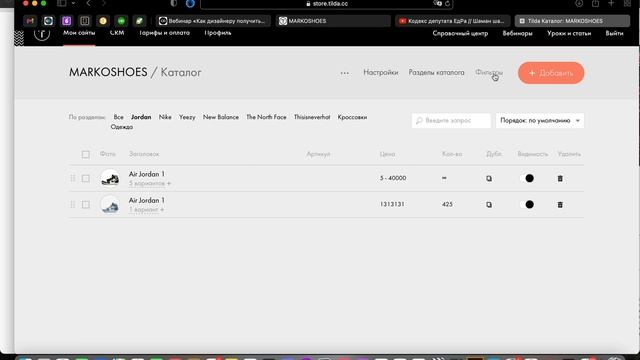The image size is (640, 360).
Task: Grab drag handle of first Air Jordan 1 row
Action: click(73, 178)
